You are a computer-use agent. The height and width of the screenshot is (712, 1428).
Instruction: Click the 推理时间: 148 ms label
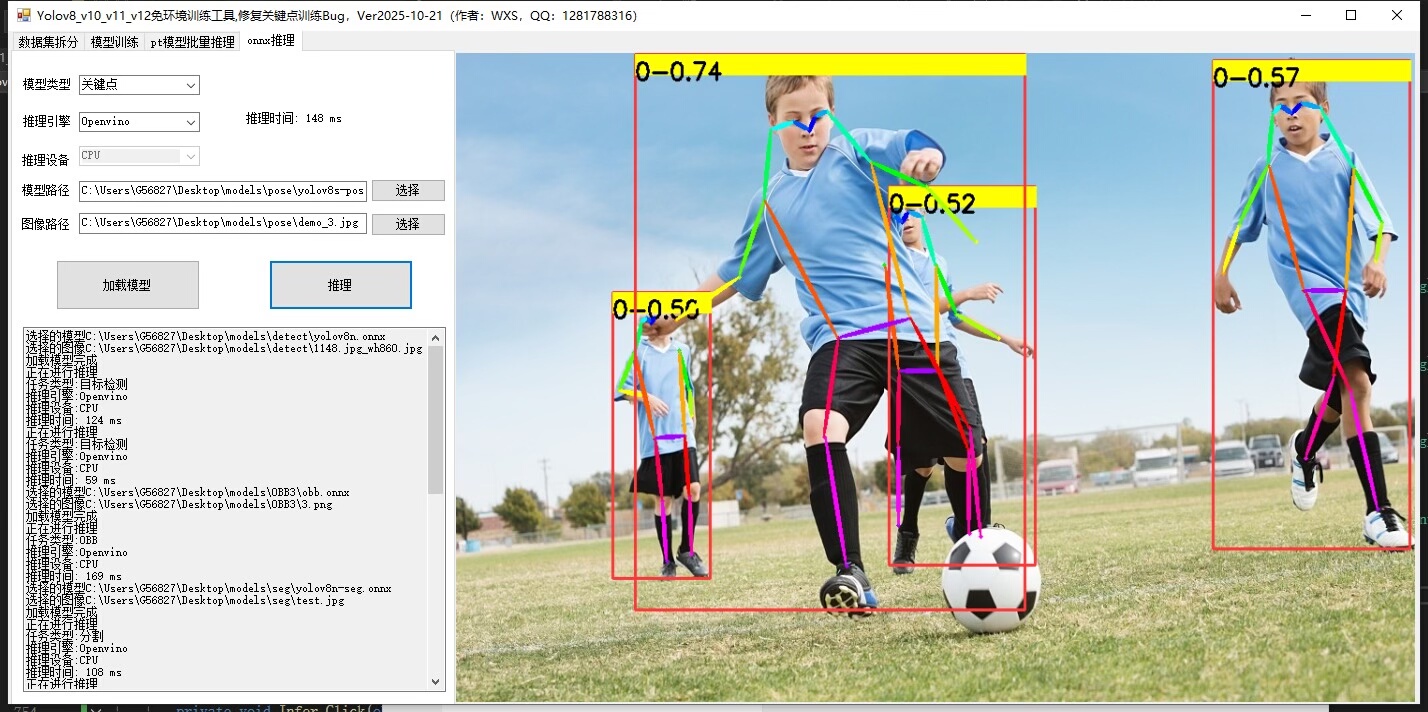pyautogui.click(x=294, y=118)
